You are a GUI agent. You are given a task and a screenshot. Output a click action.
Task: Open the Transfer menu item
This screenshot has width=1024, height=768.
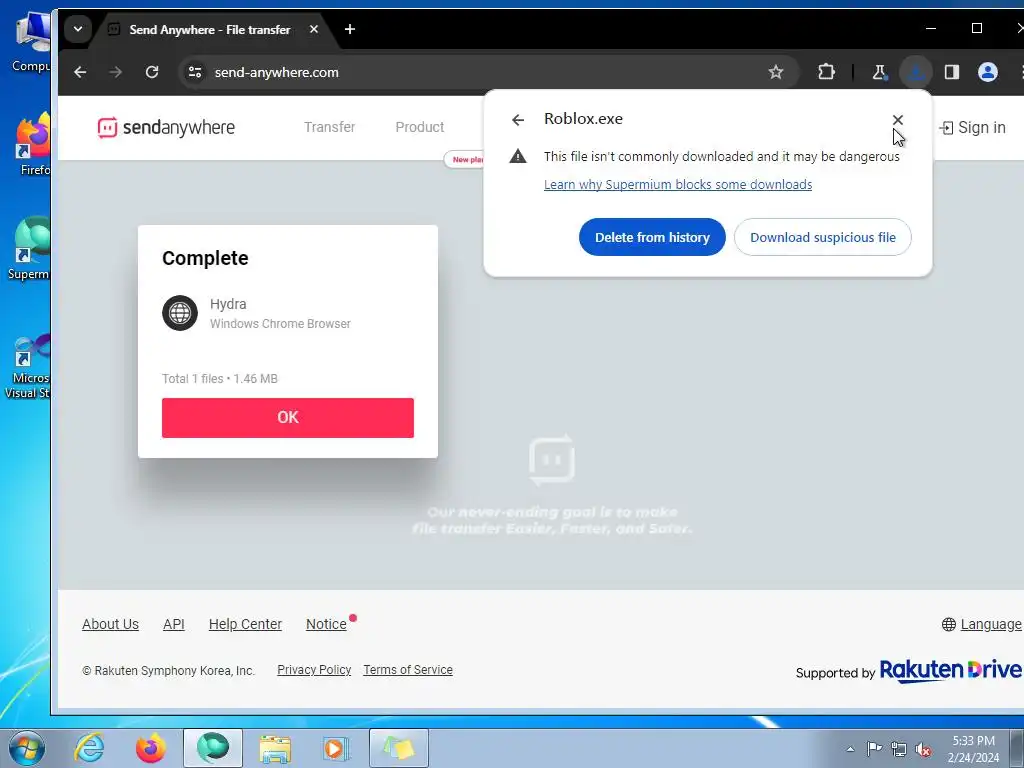click(x=330, y=127)
